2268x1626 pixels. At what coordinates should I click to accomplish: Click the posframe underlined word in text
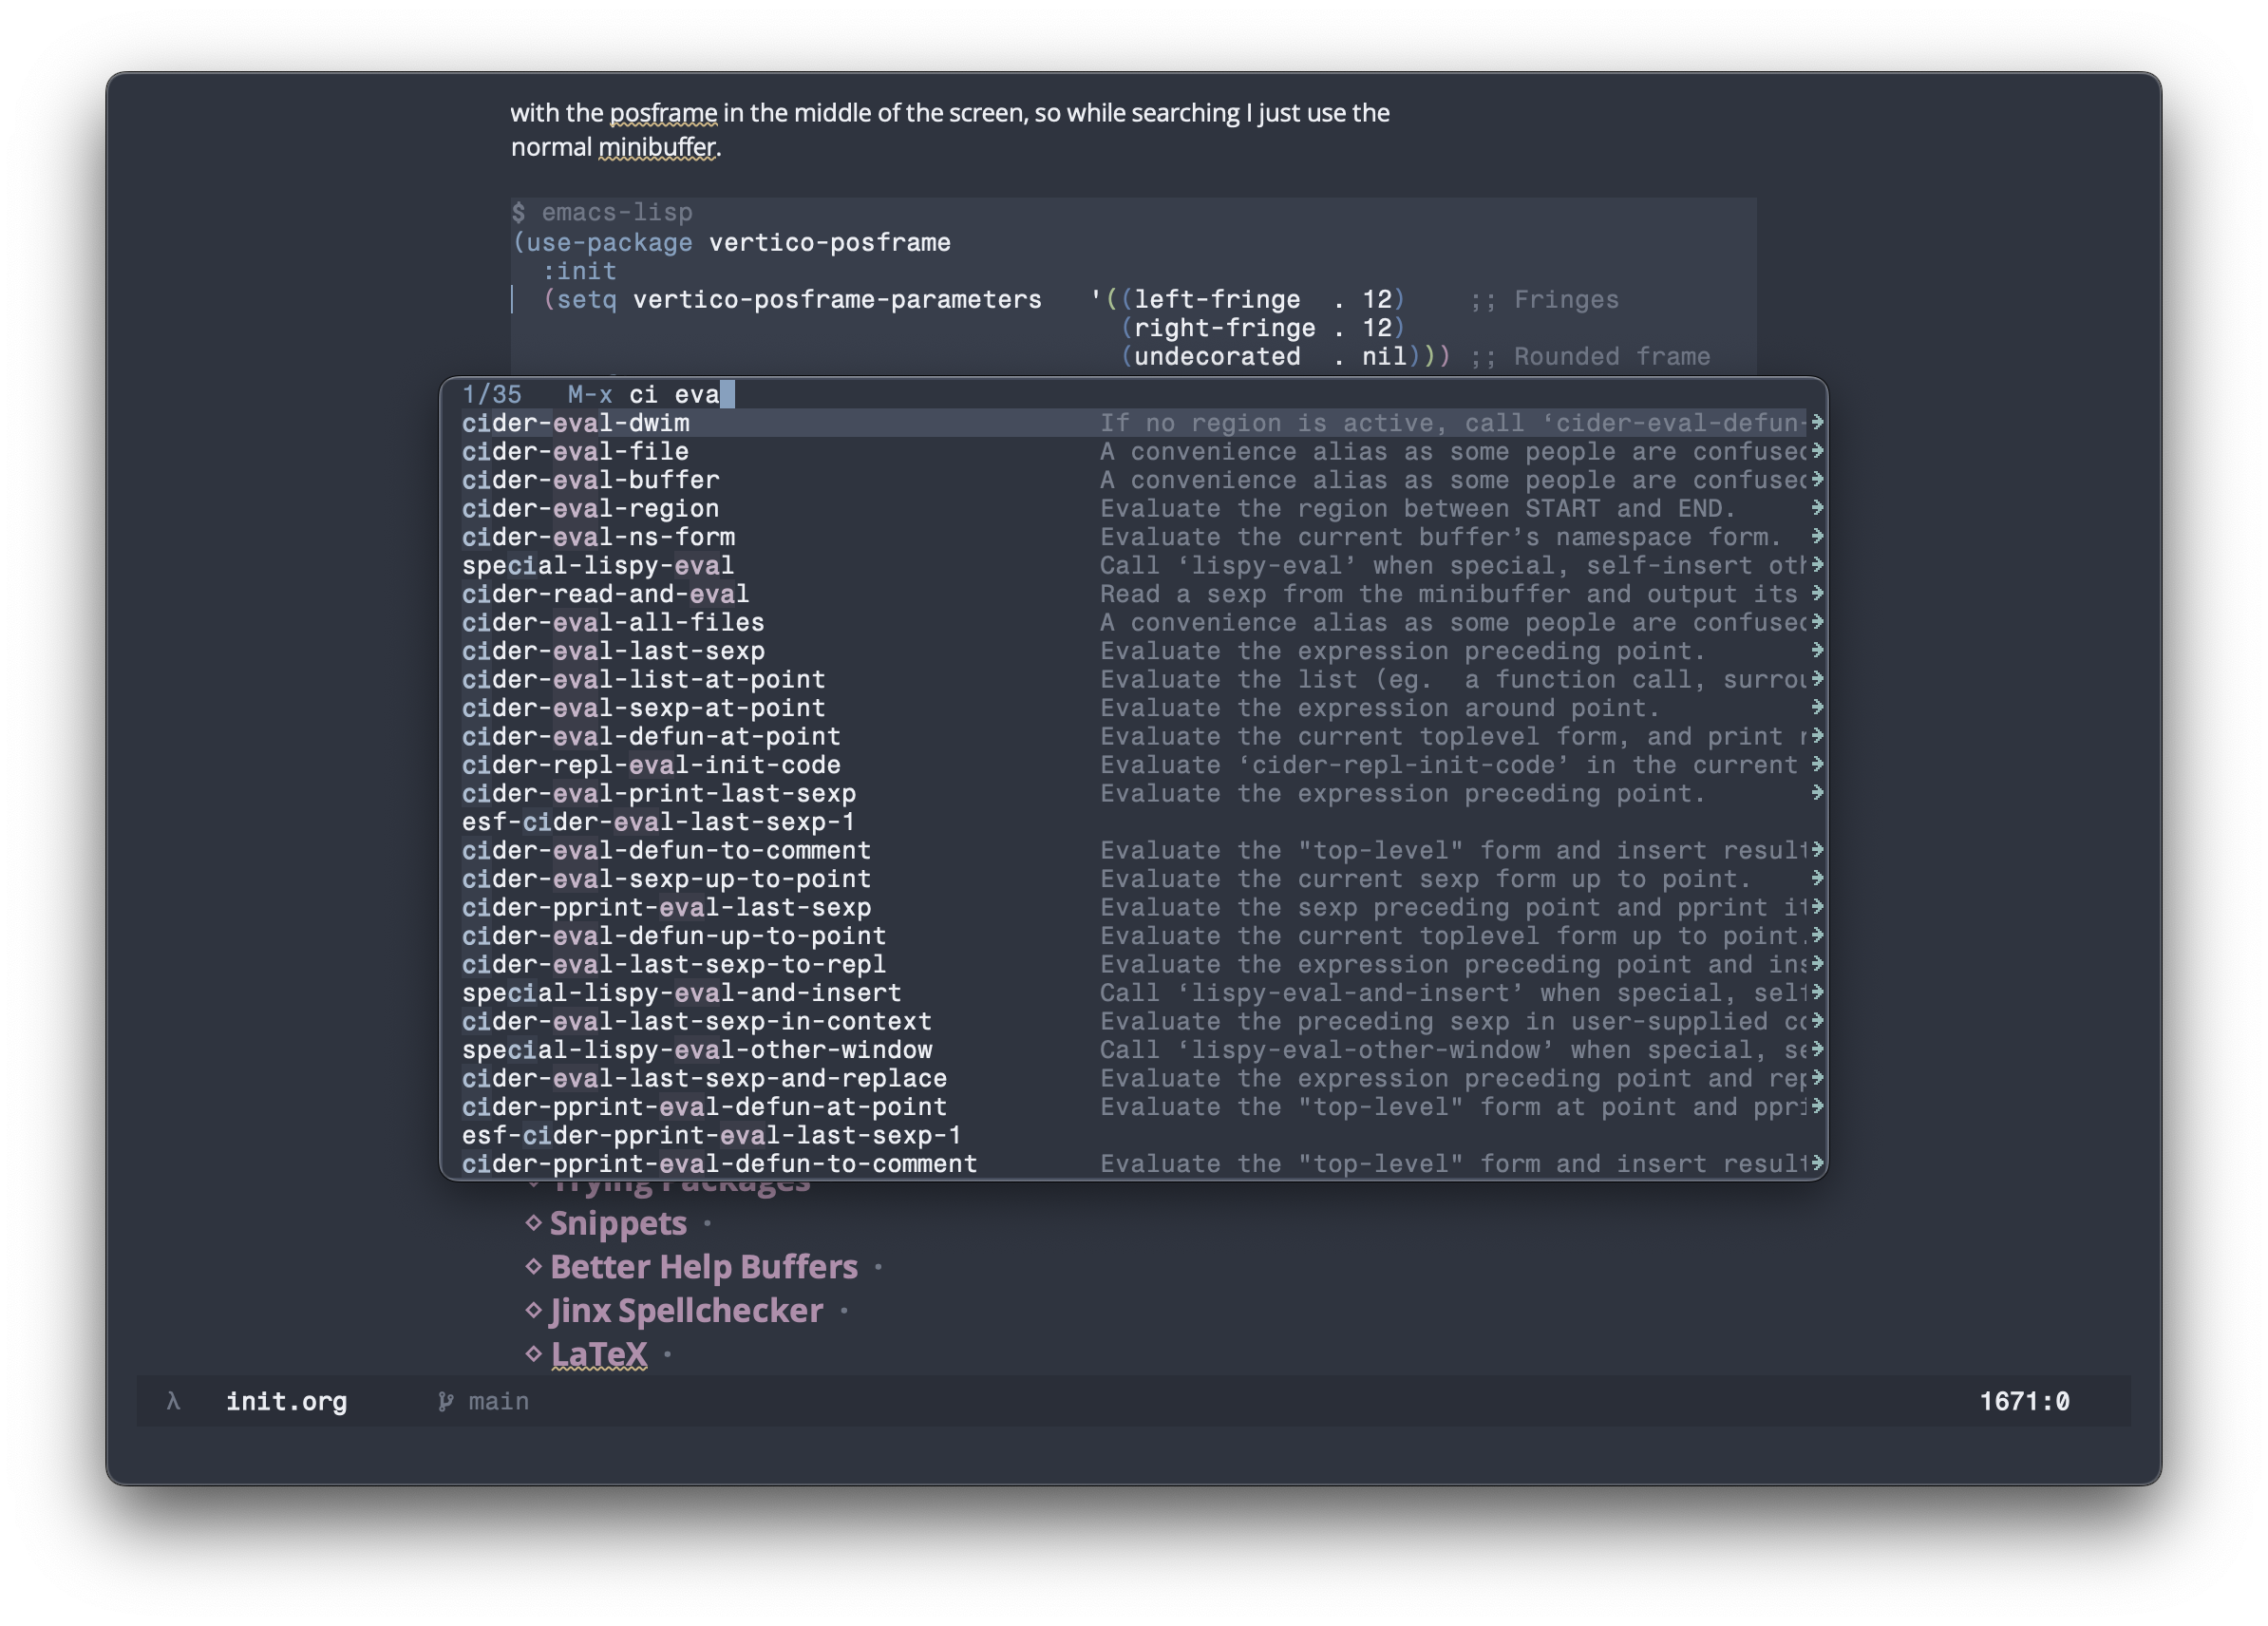coord(663,113)
